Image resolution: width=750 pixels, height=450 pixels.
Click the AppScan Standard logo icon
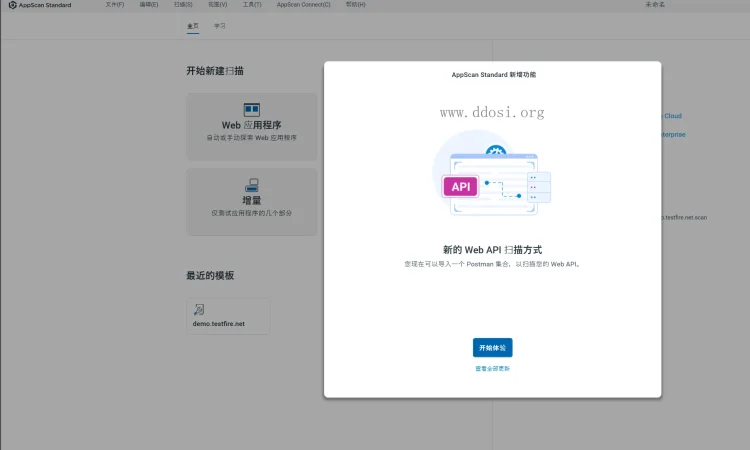12,5
